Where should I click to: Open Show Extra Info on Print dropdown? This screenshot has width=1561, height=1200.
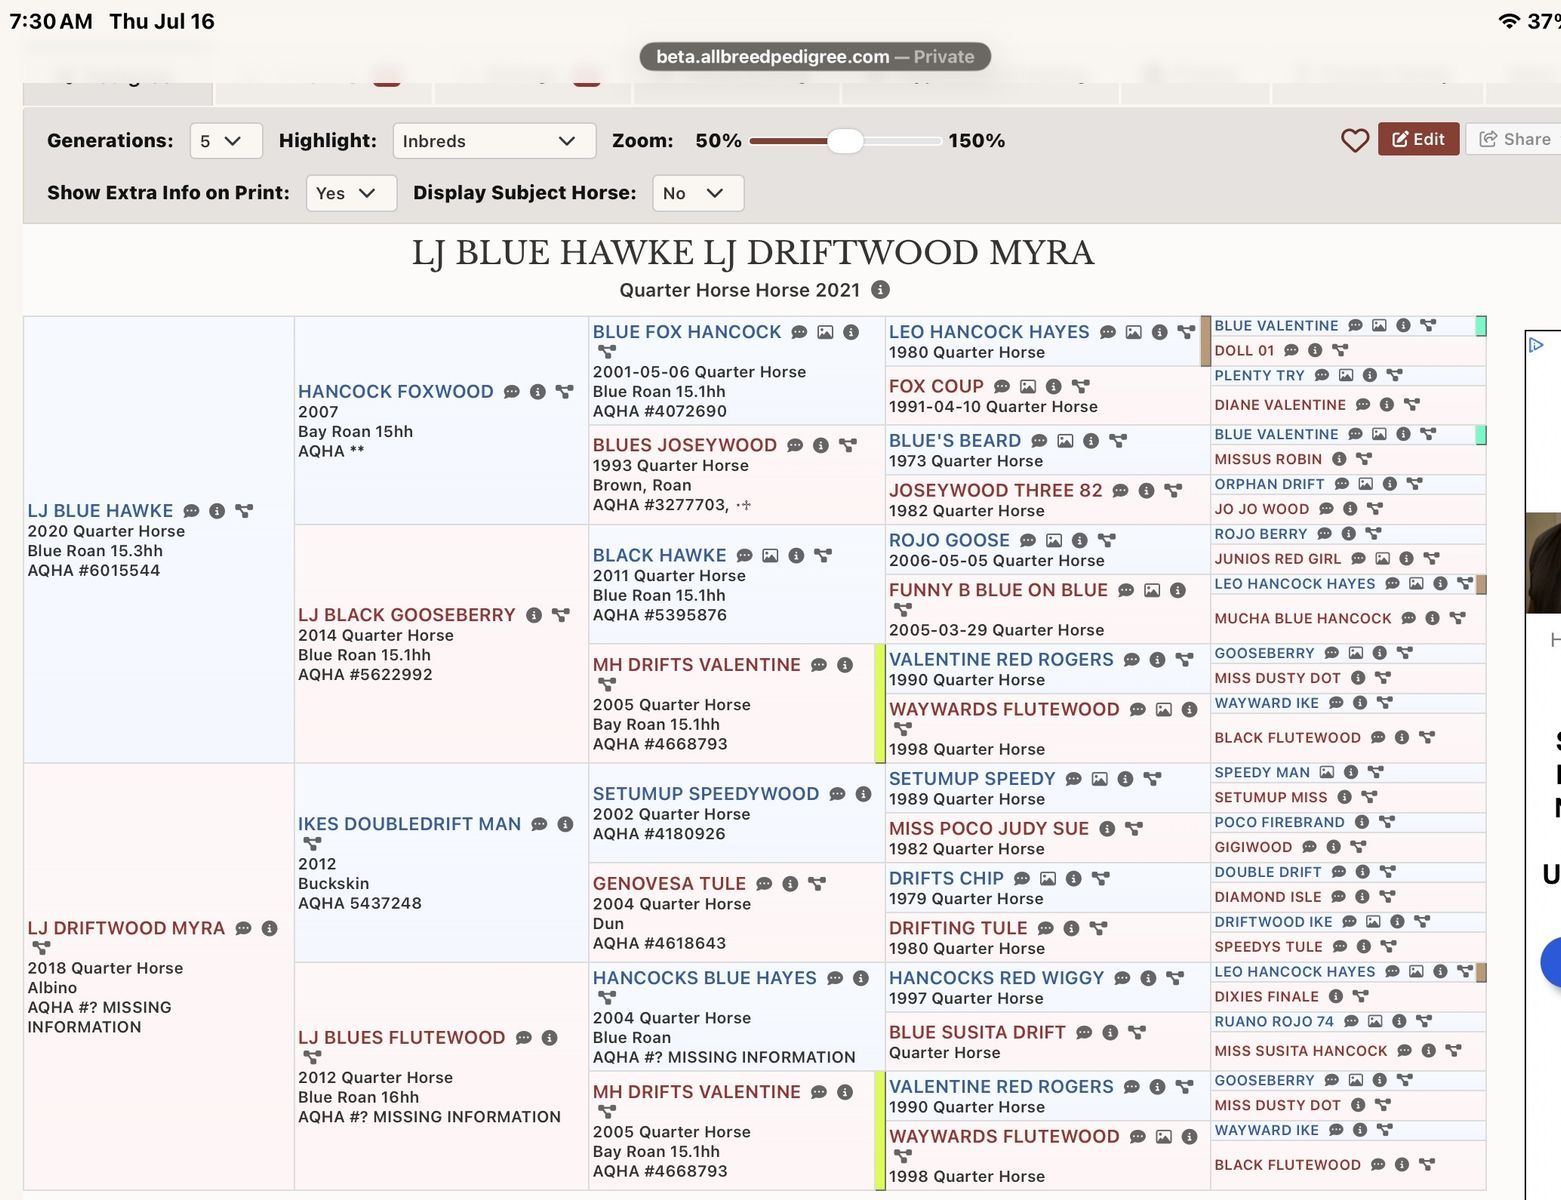351,193
